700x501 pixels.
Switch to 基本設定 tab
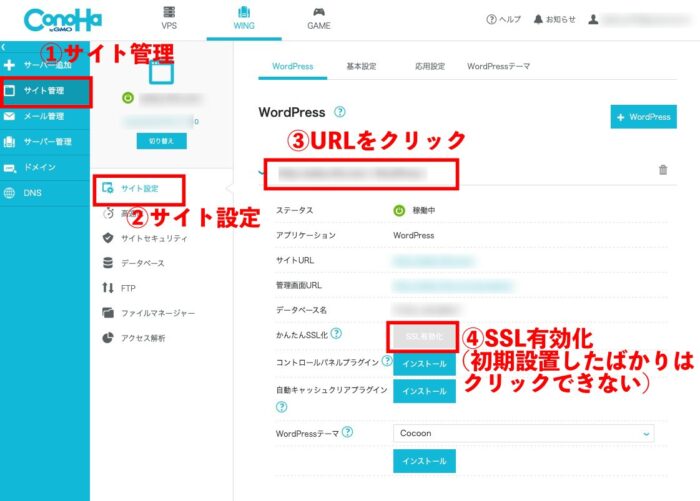pyautogui.click(x=361, y=67)
